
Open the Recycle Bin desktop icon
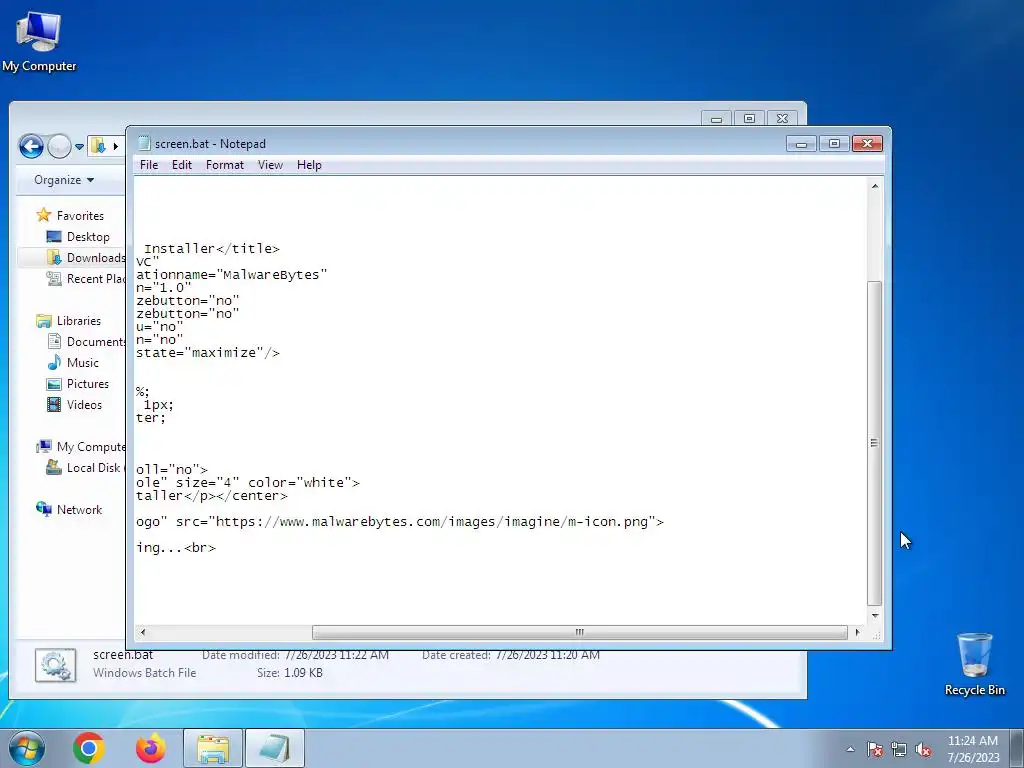[974, 664]
